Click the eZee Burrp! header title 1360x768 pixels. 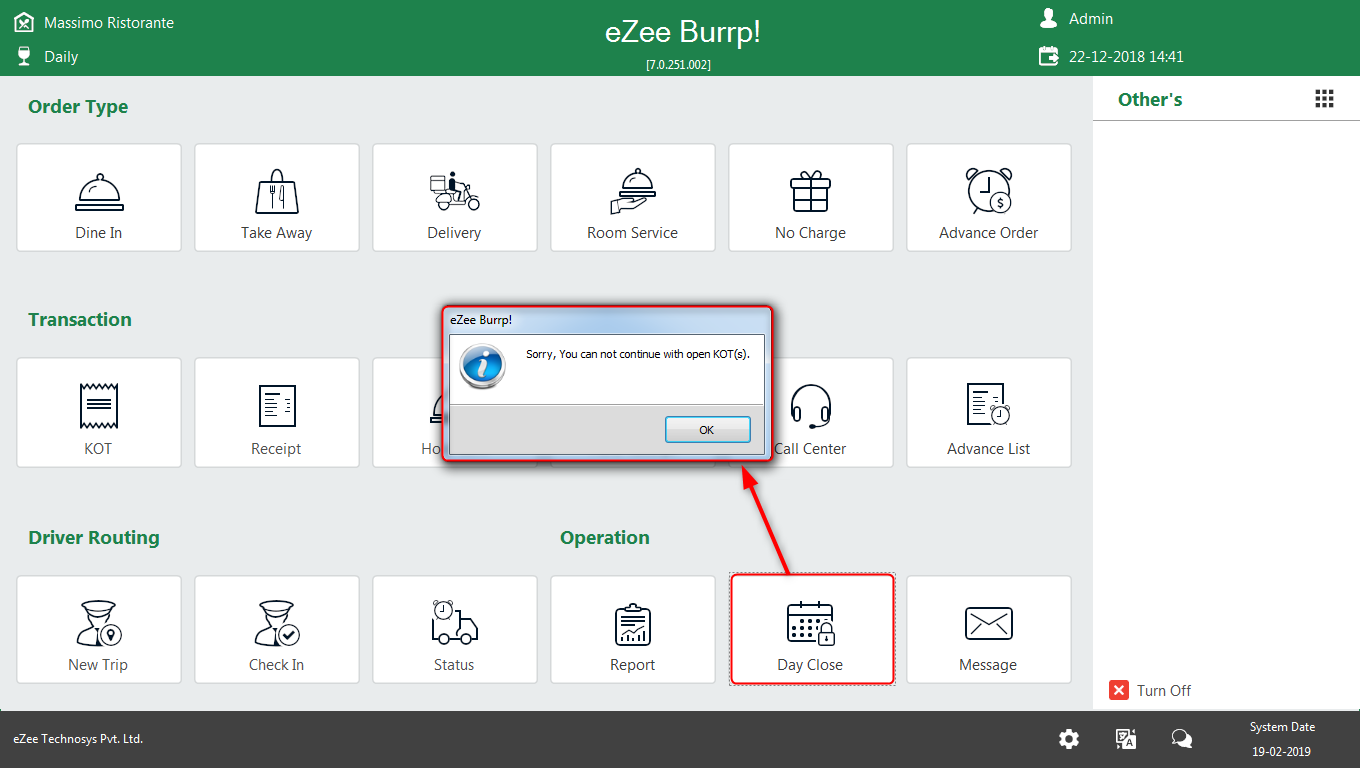click(x=683, y=32)
